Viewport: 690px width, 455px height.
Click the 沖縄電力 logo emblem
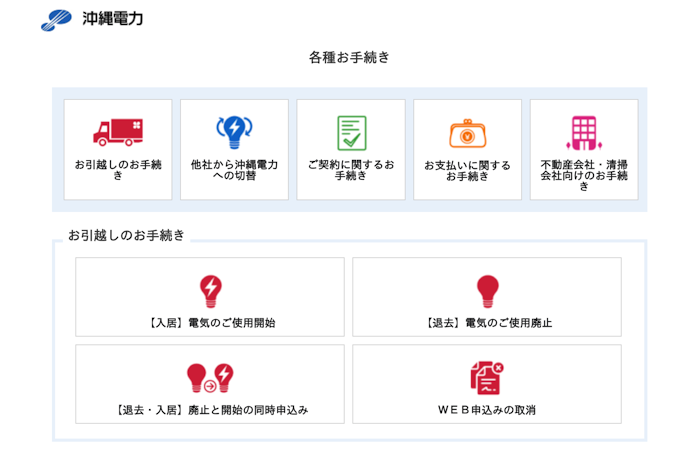click(56, 20)
